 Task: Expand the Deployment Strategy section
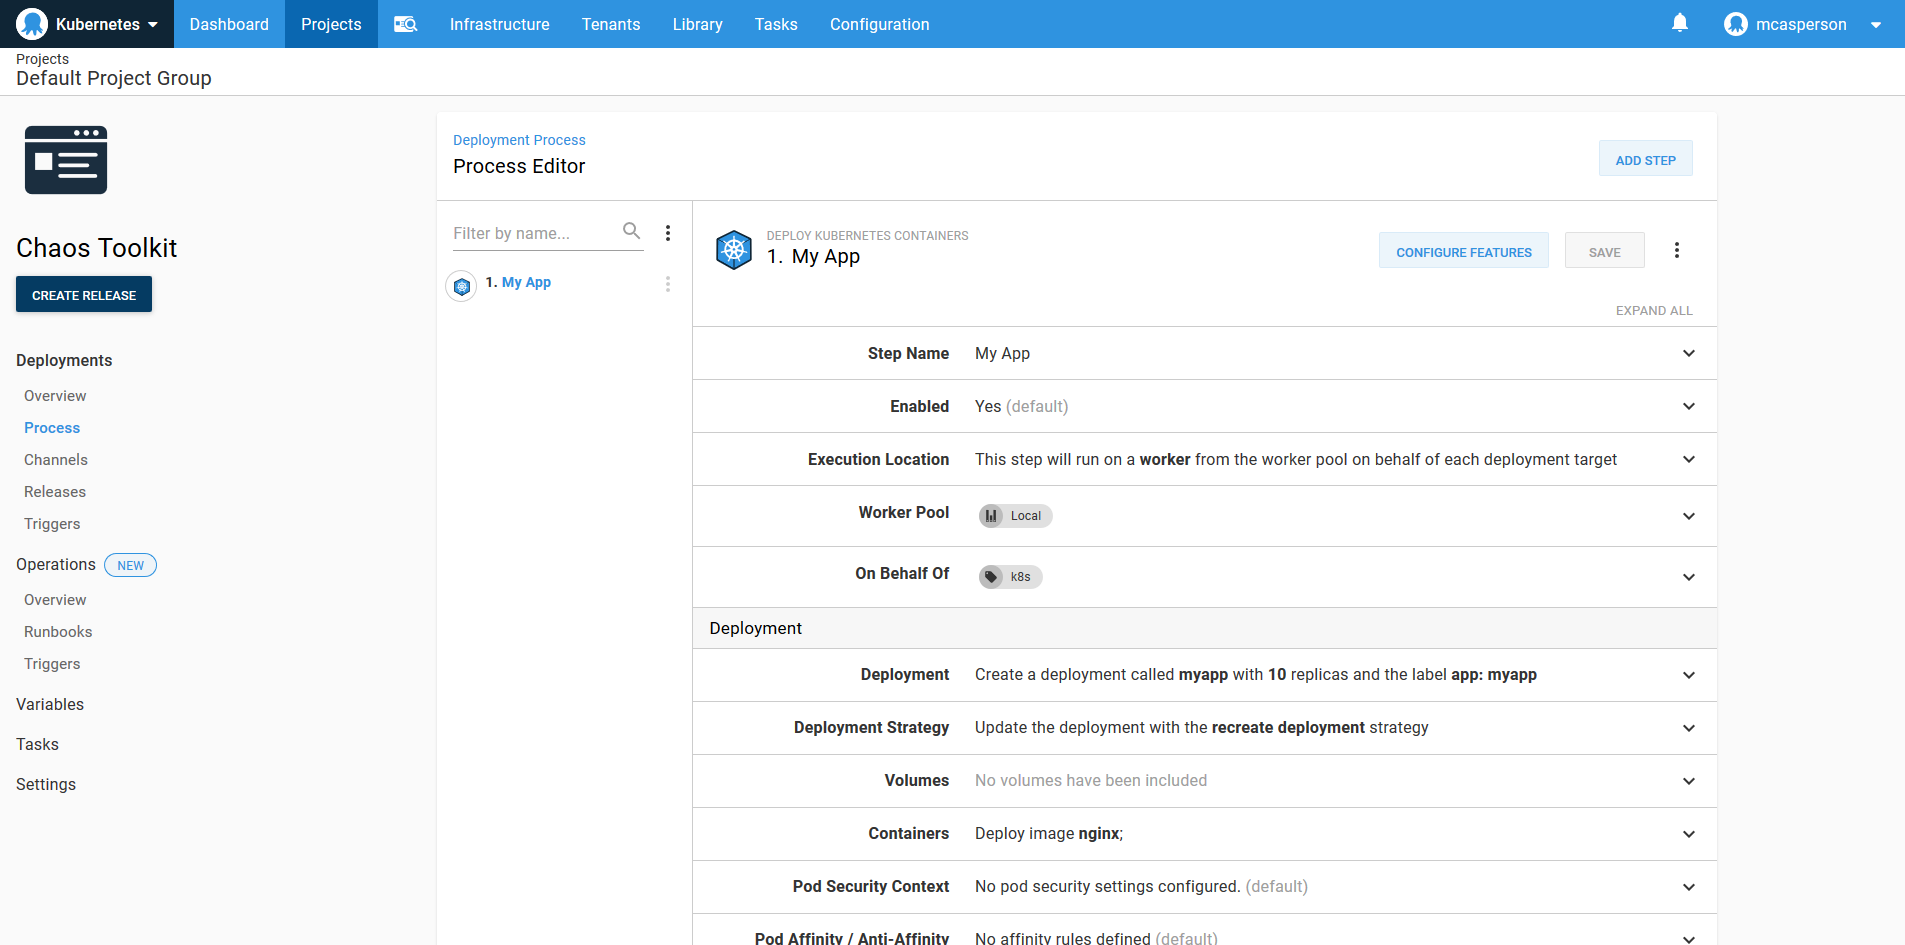[1688, 728]
